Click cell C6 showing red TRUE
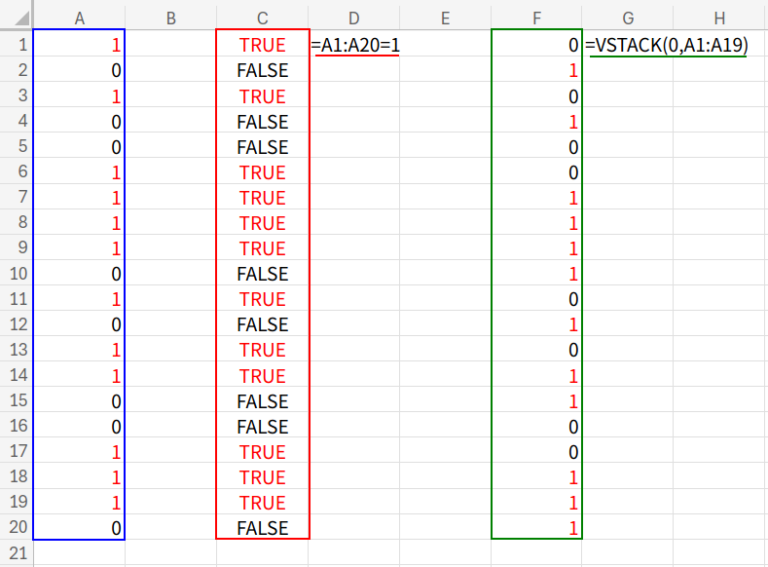Viewport: 768px width, 567px height. point(262,172)
